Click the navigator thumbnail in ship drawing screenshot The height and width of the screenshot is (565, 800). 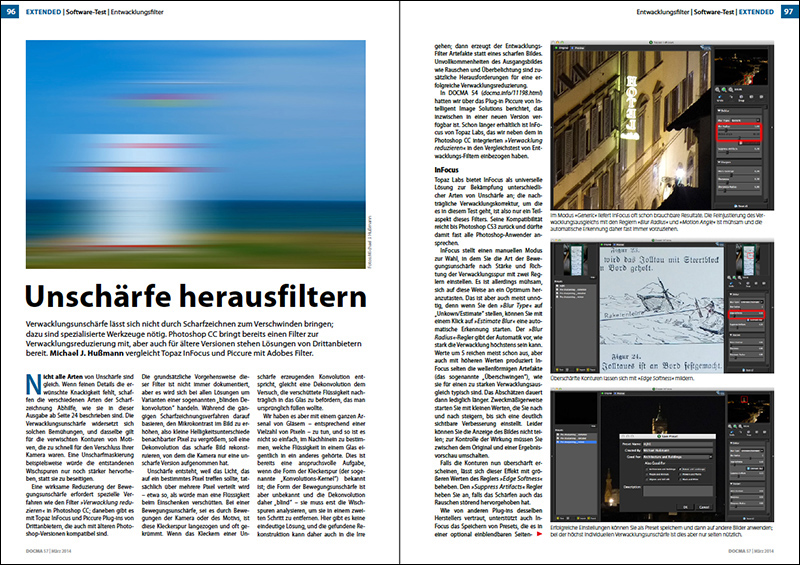[748, 259]
